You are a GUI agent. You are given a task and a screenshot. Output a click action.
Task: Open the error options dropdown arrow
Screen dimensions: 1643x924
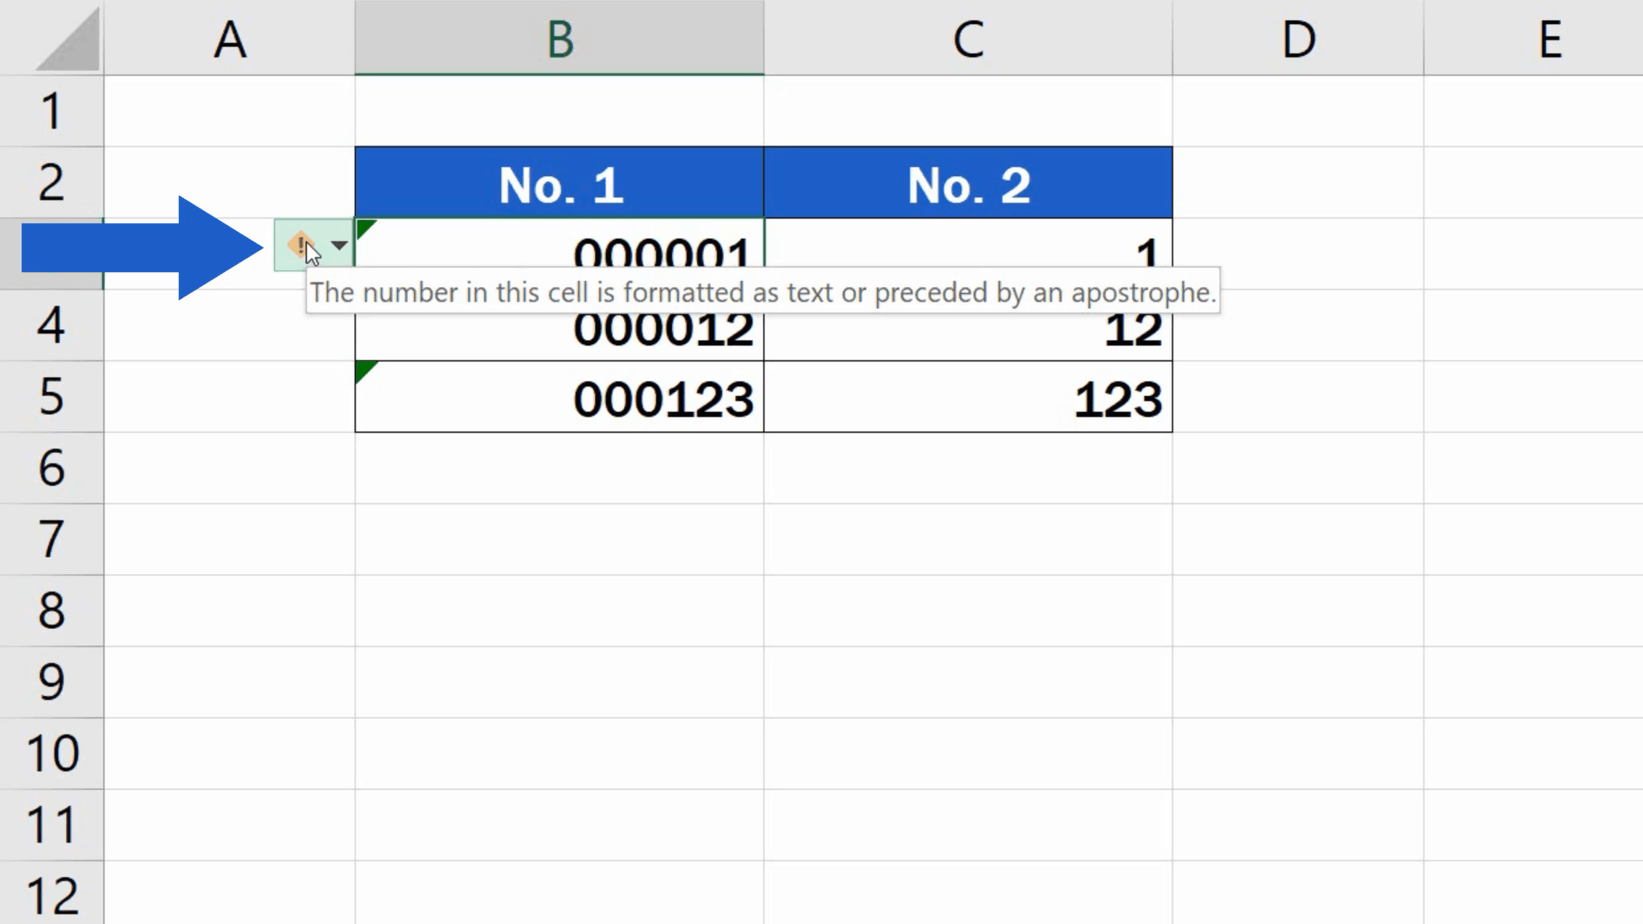[x=338, y=247]
